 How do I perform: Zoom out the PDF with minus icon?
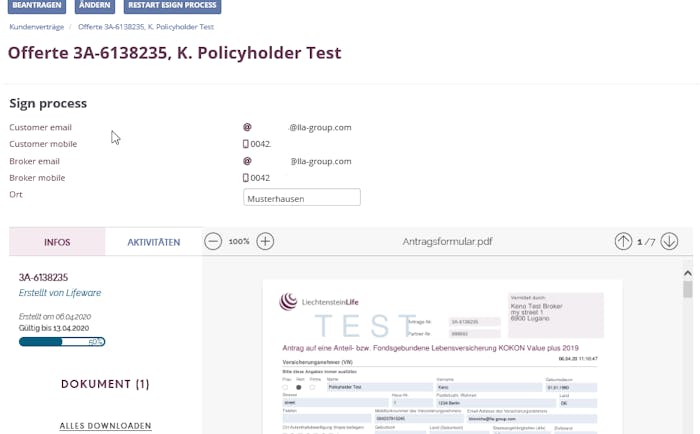(213, 242)
